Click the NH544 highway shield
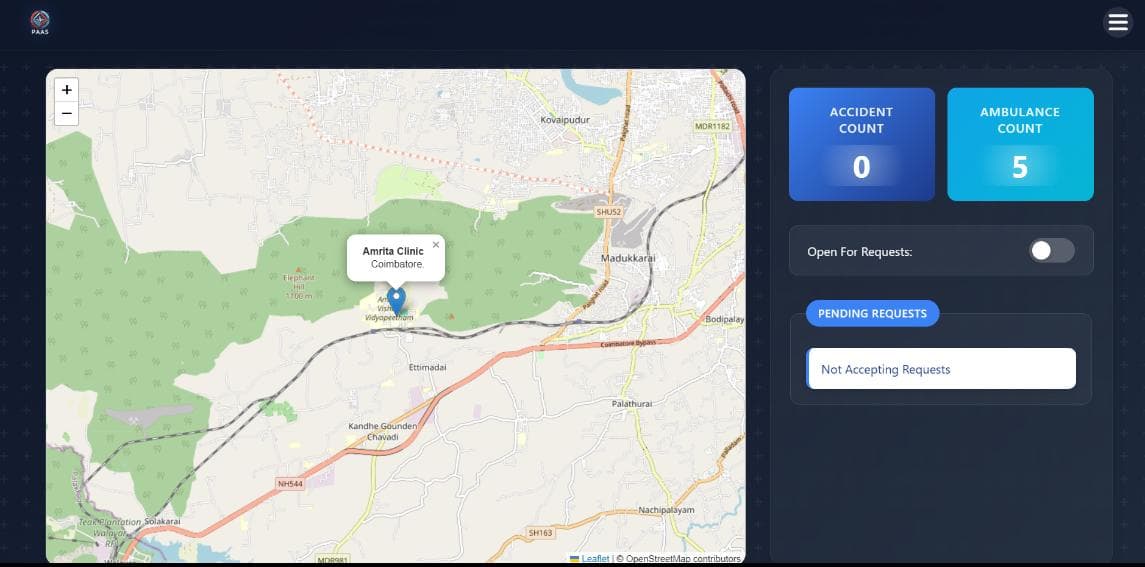The height and width of the screenshot is (567, 1145). (290, 484)
